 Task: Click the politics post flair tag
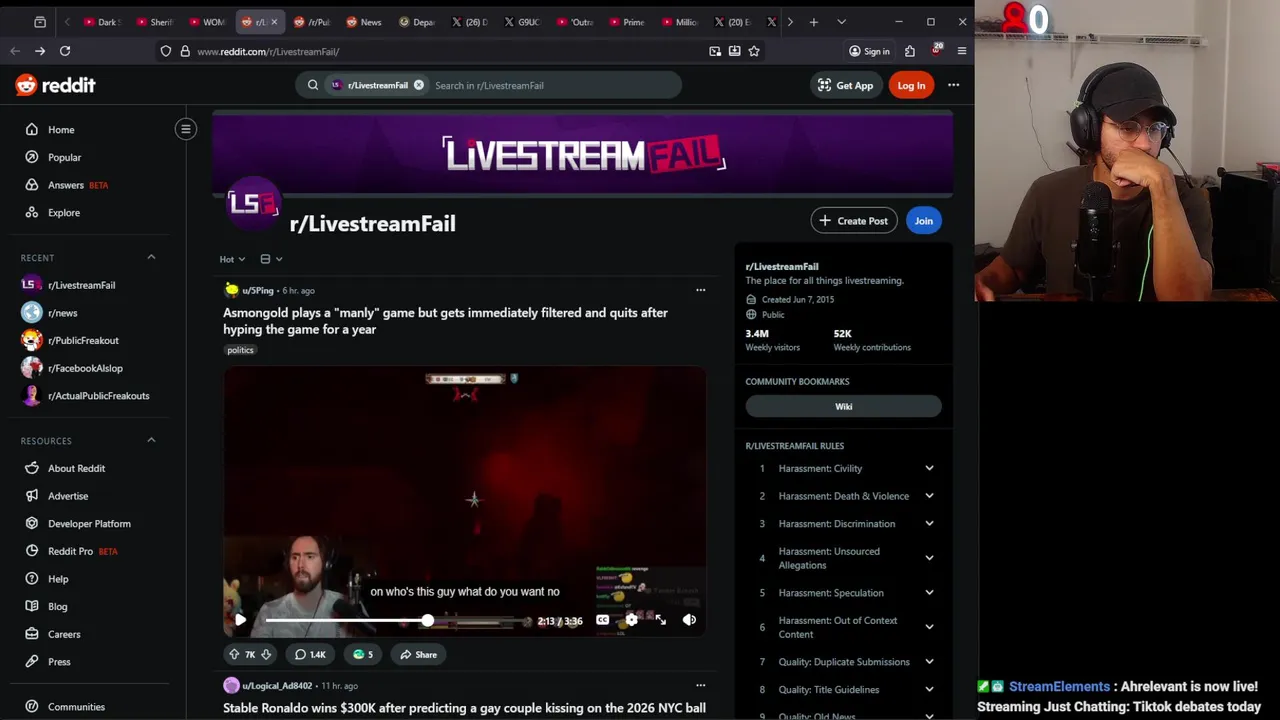[x=240, y=350]
